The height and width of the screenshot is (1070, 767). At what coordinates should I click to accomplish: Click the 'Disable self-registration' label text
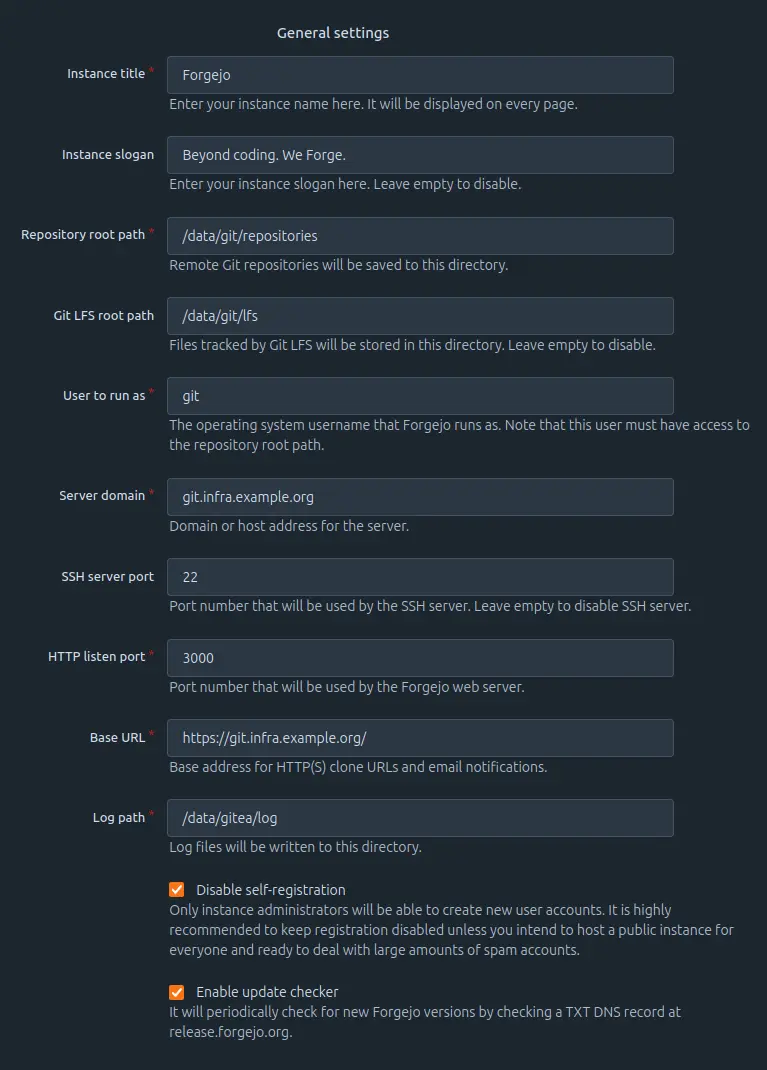coord(270,890)
